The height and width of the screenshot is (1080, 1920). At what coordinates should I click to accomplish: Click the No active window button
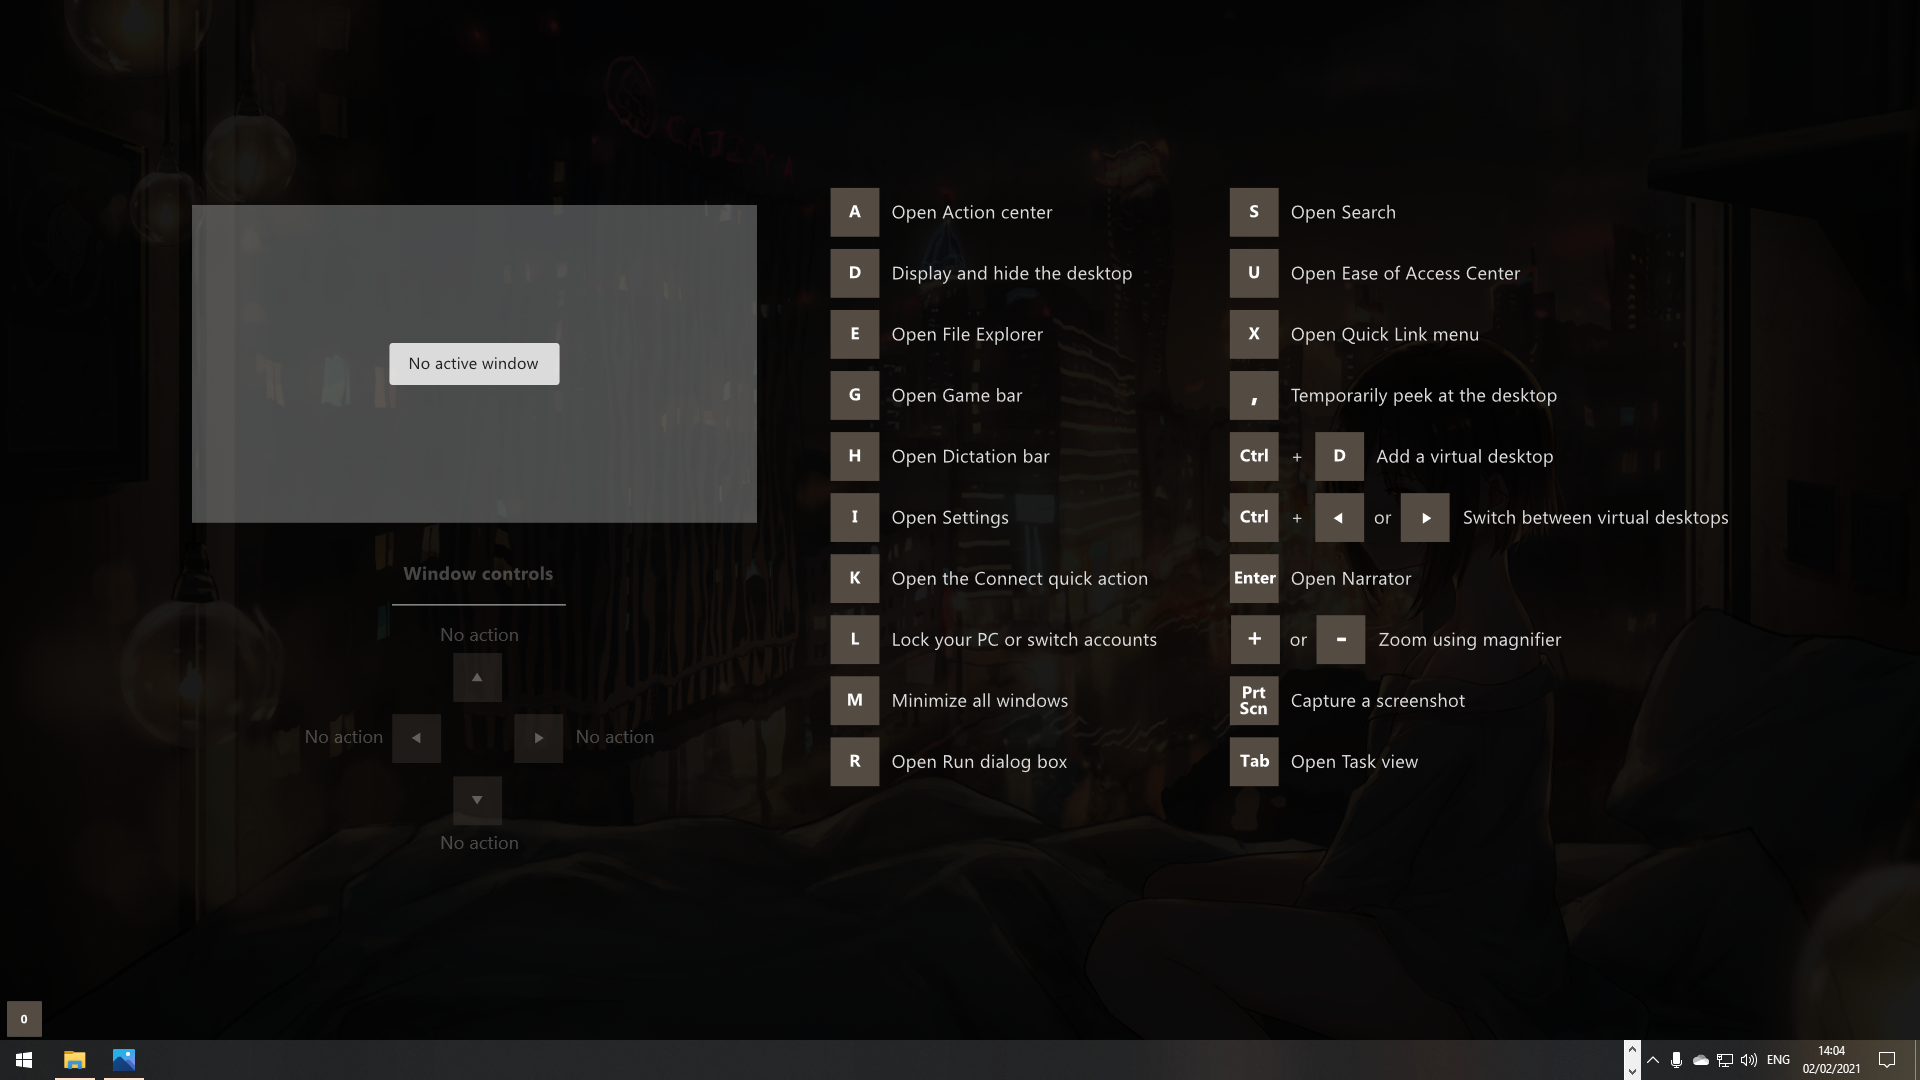pyautogui.click(x=473, y=363)
